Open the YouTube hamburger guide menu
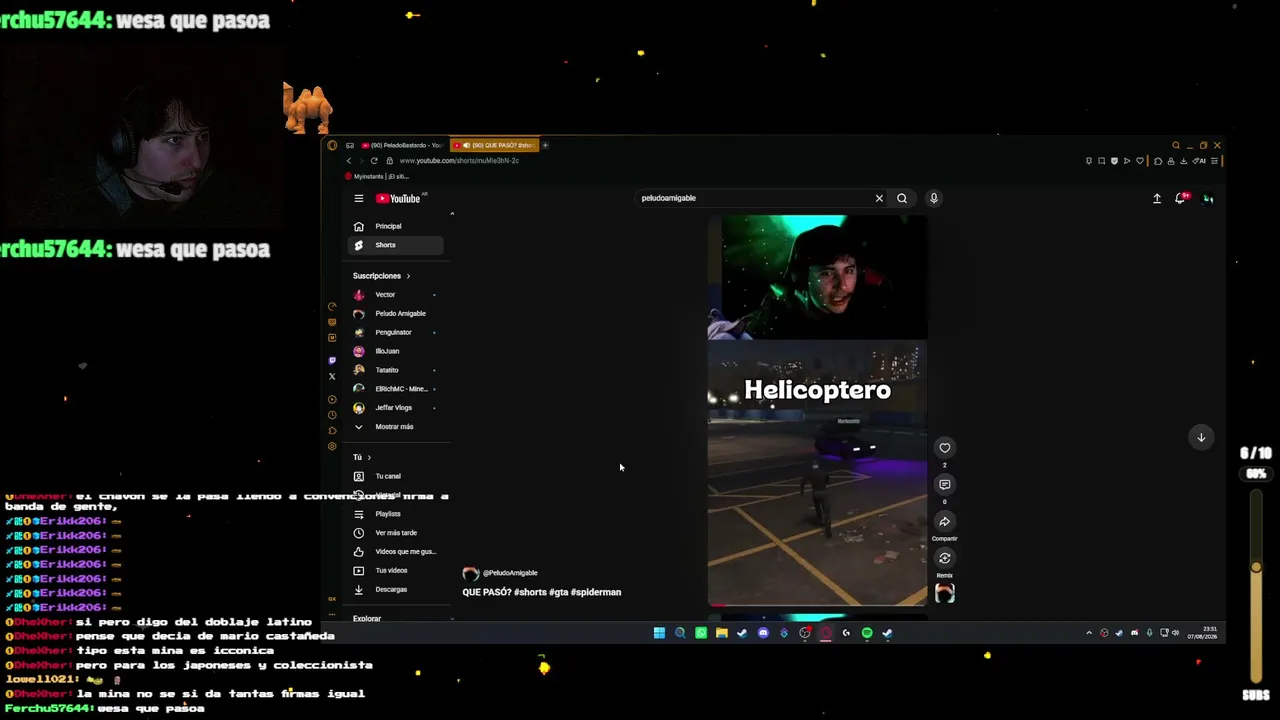 click(x=359, y=198)
